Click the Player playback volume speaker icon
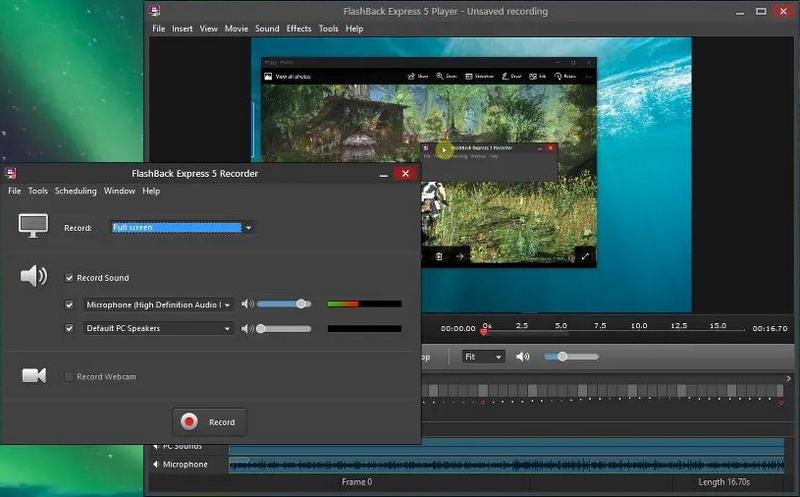The image size is (800, 497). 522,356
